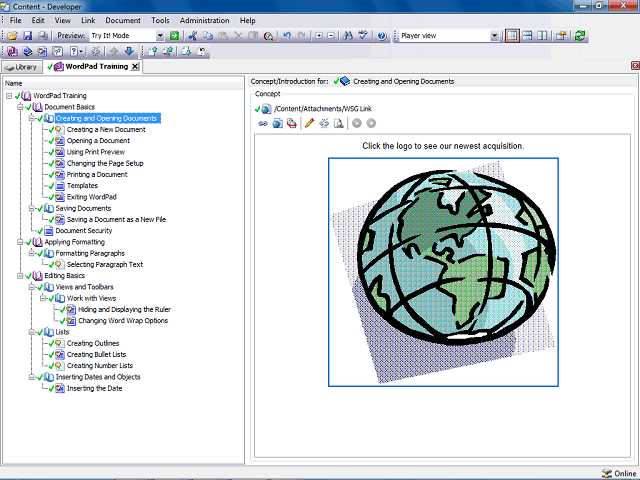This screenshot has width=640, height=480.
Task: Click the Cut scissors icon
Action: (193, 36)
